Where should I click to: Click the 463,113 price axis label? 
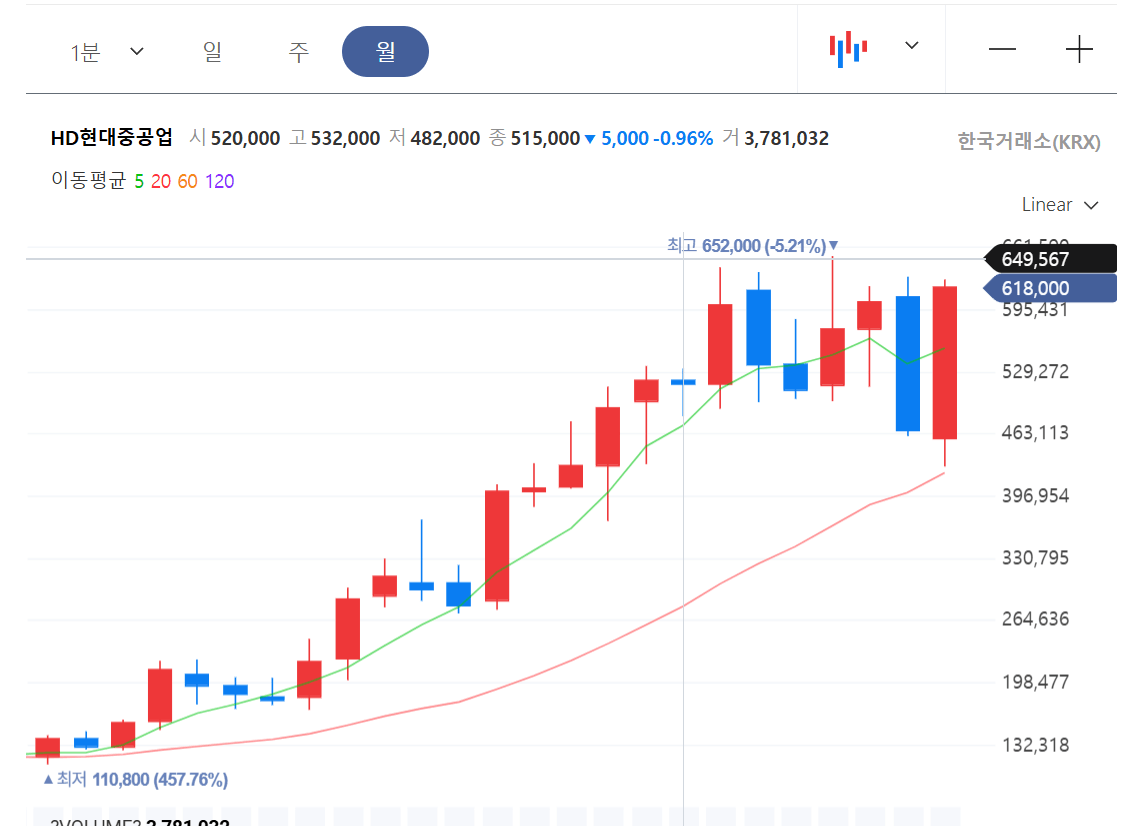click(x=1035, y=433)
